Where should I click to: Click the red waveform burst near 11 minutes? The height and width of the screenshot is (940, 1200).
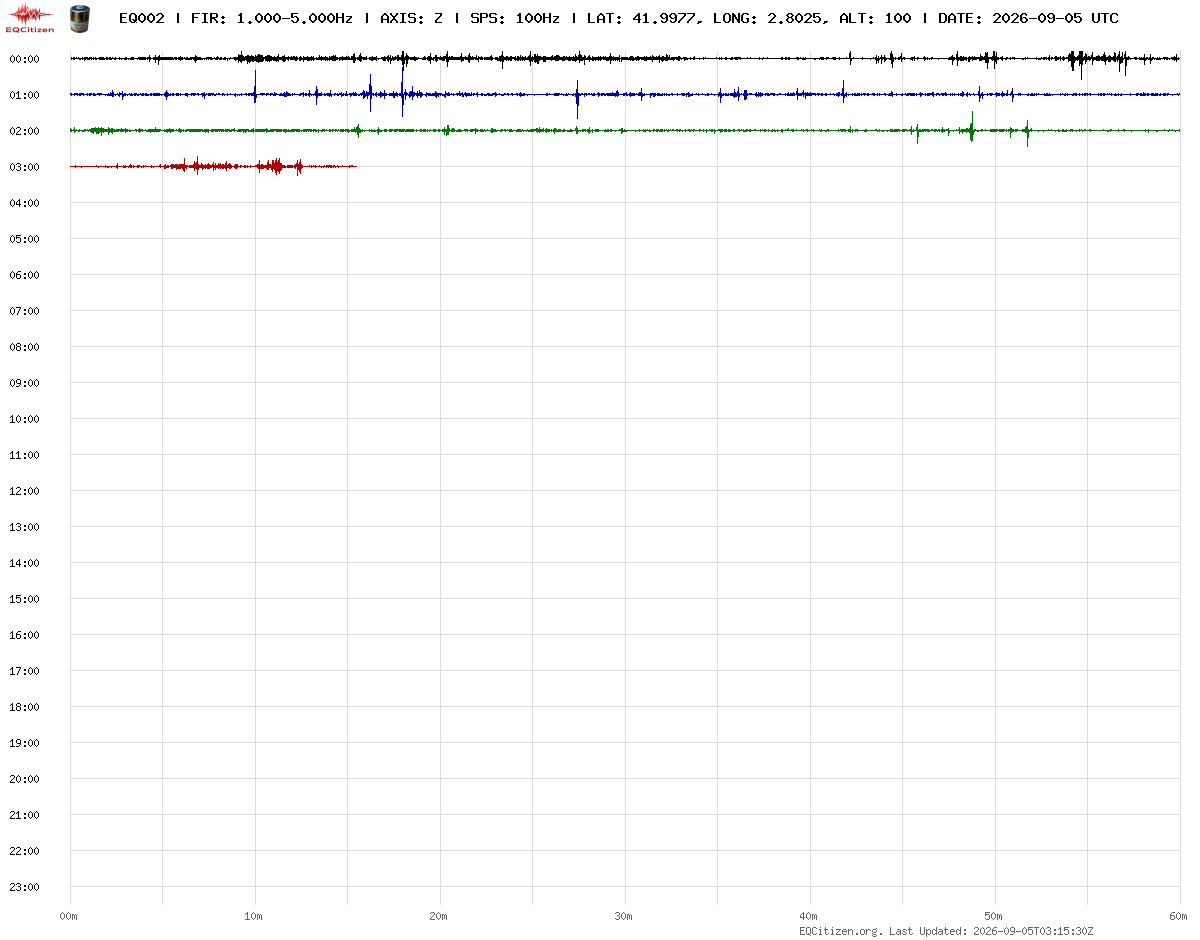[278, 167]
